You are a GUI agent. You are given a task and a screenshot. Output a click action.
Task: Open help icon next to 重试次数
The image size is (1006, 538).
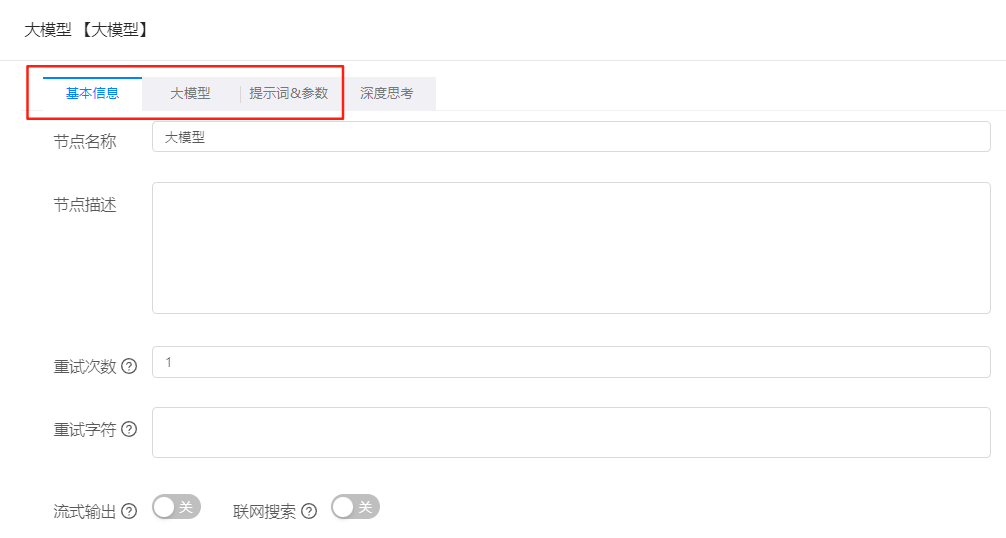pyautogui.click(x=129, y=366)
